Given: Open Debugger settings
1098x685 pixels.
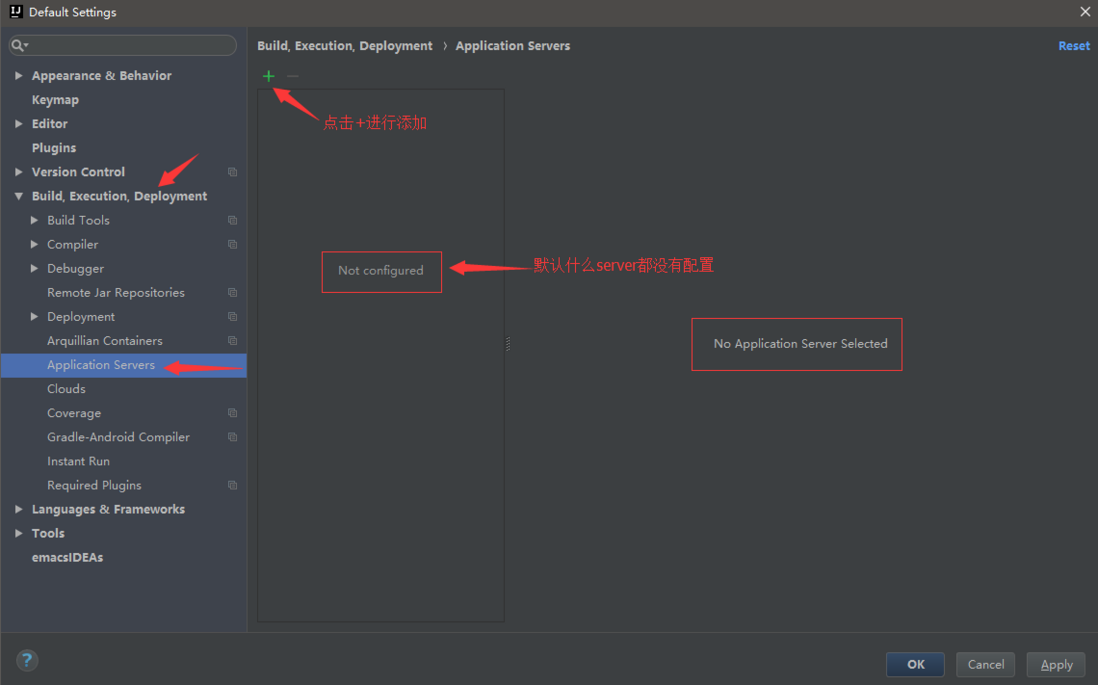Looking at the screenshot, I should [x=76, y=269].
